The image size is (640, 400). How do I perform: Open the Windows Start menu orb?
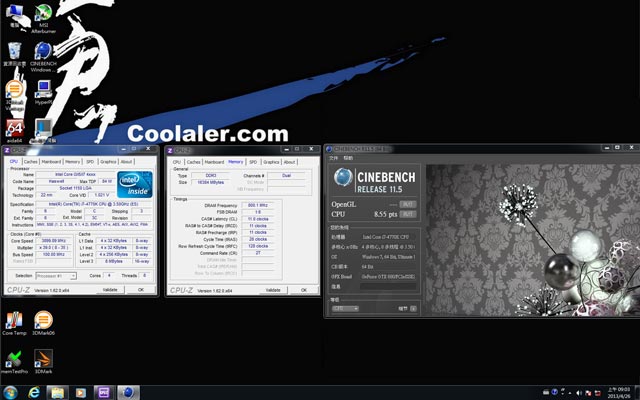tap(10, 393)
